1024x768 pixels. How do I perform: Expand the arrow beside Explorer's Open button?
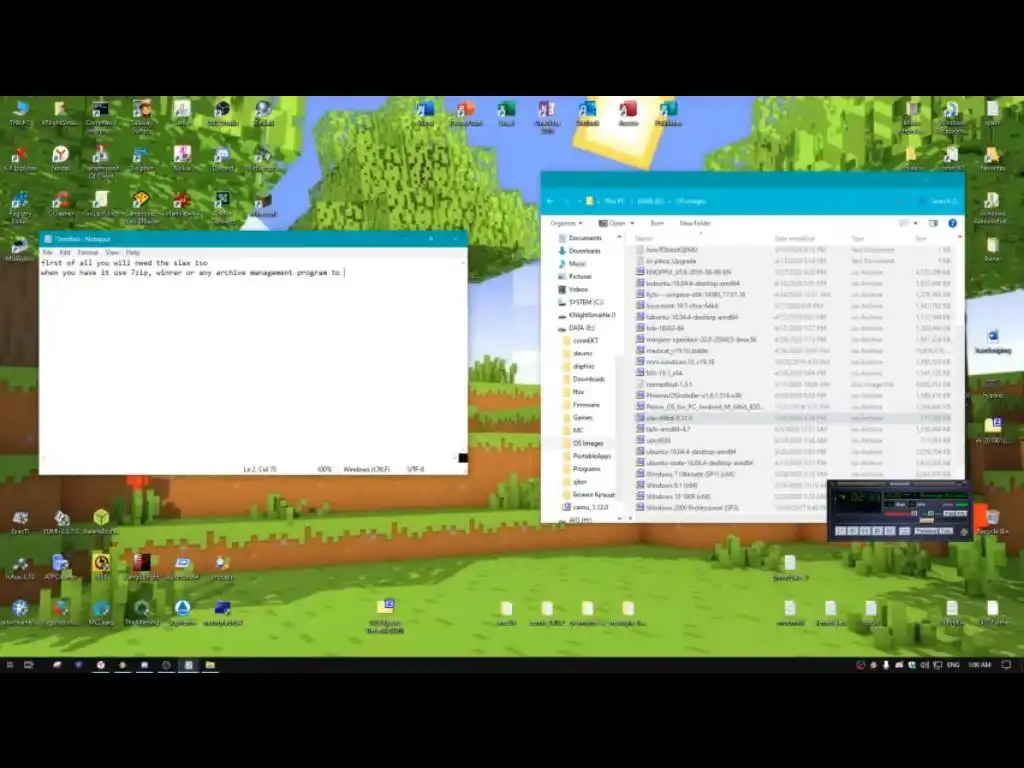632,223
